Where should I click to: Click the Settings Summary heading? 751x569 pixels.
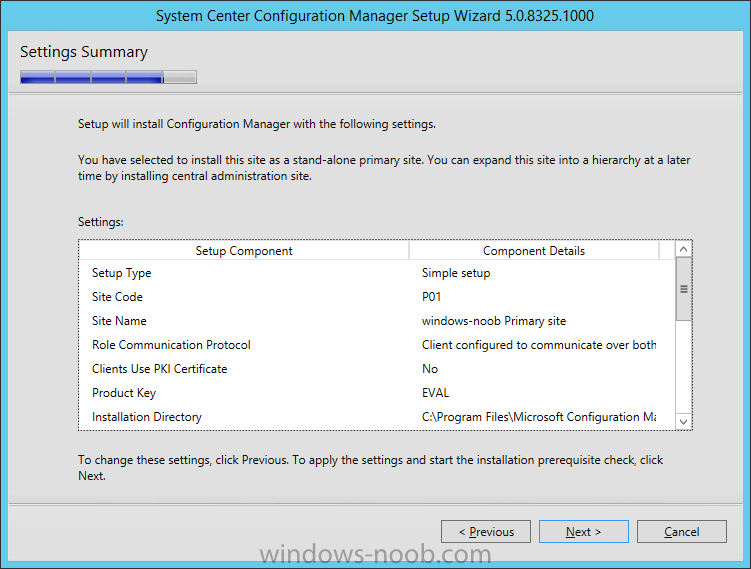[x=84, y=52]
